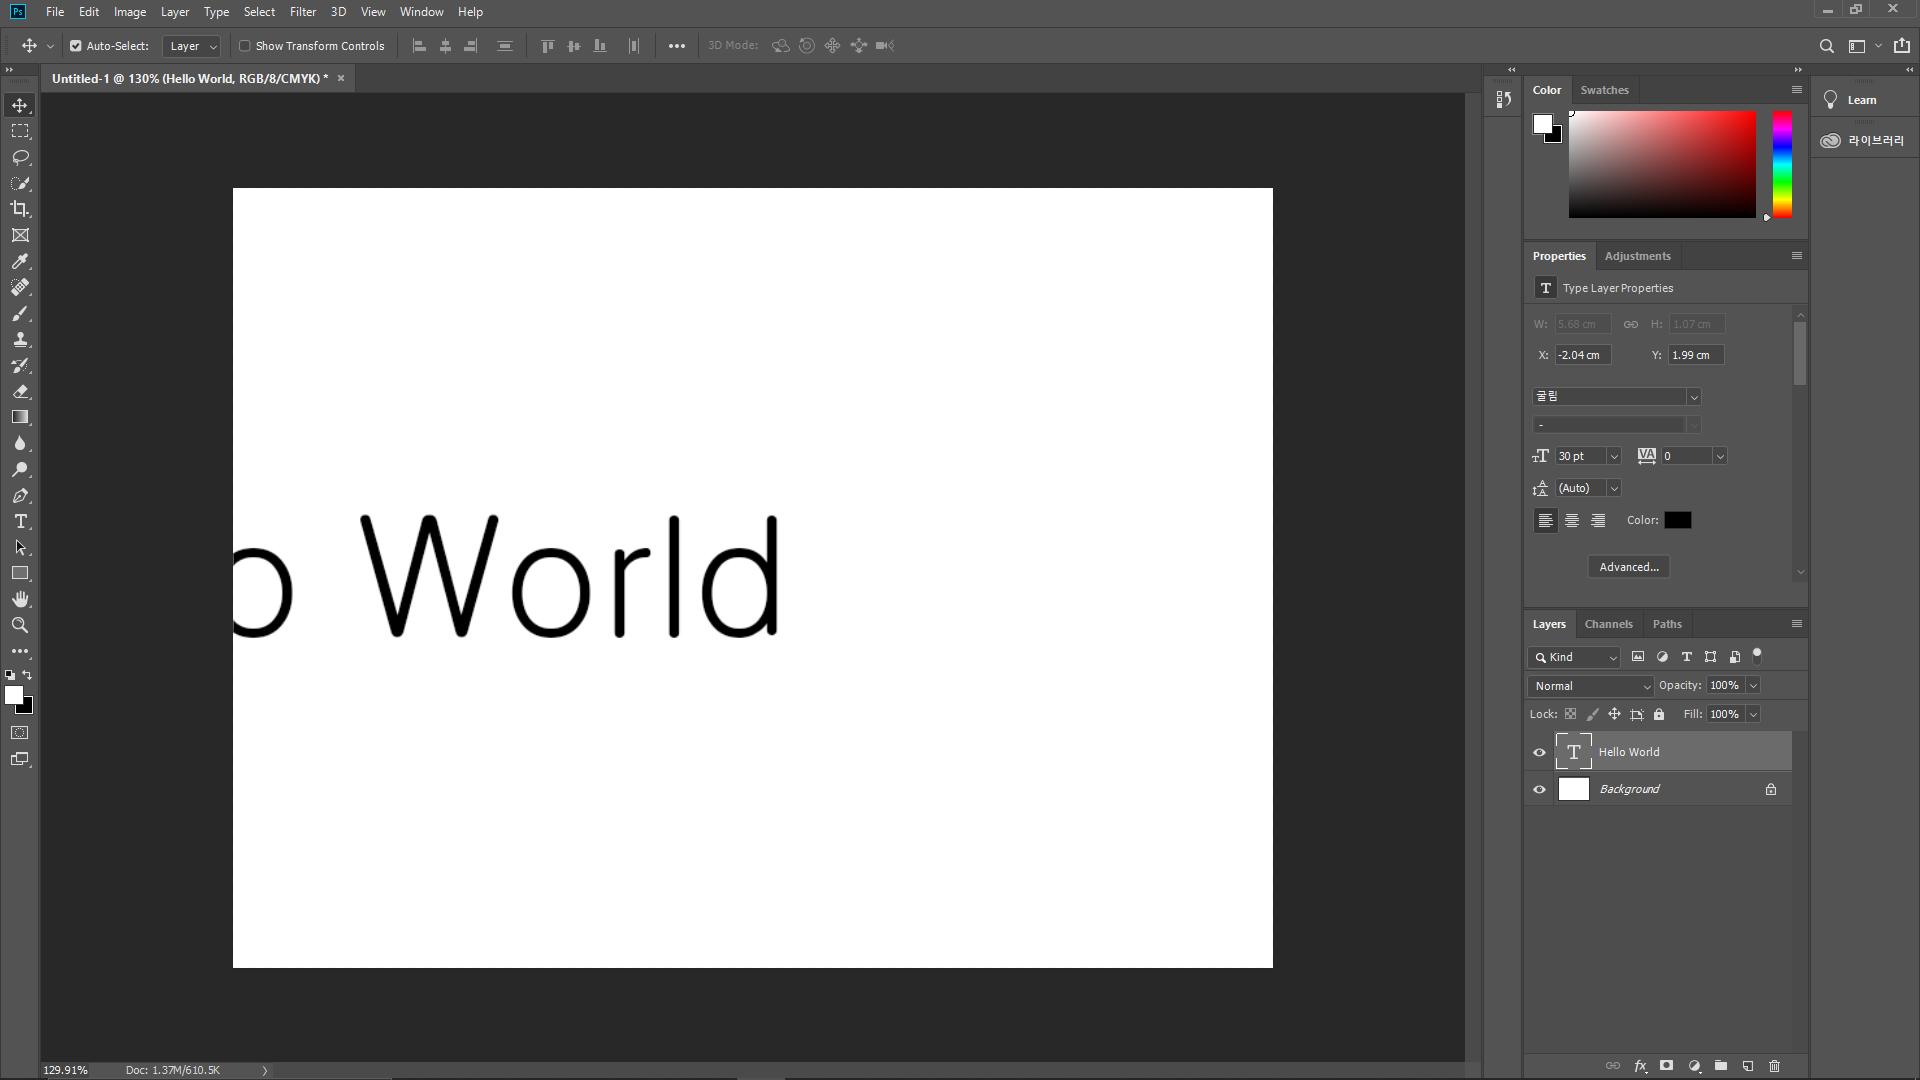This screenshot has width=1920, height=1080.
Task: Select the Lasso tool
Action: (x=20, y=158)
